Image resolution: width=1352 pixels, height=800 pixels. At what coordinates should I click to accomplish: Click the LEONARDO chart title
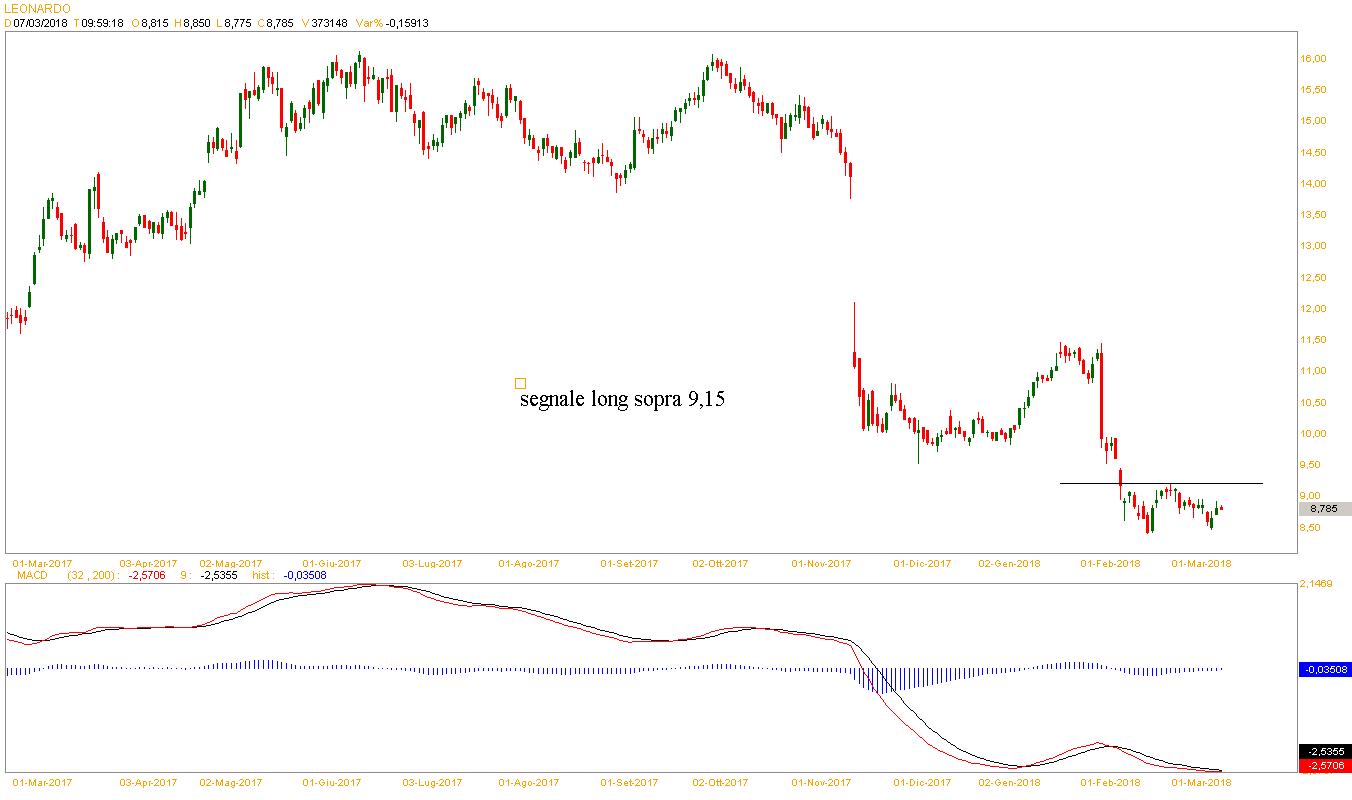(x=37, y=8)
